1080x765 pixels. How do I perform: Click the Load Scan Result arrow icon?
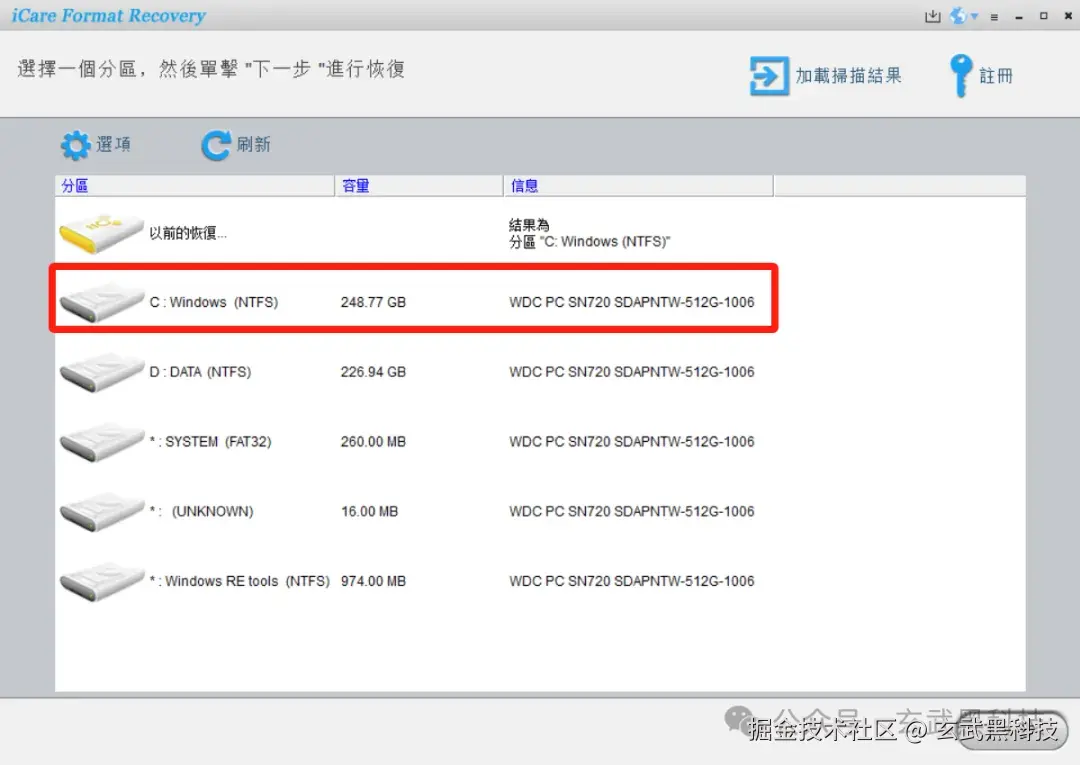pos(769,76)
